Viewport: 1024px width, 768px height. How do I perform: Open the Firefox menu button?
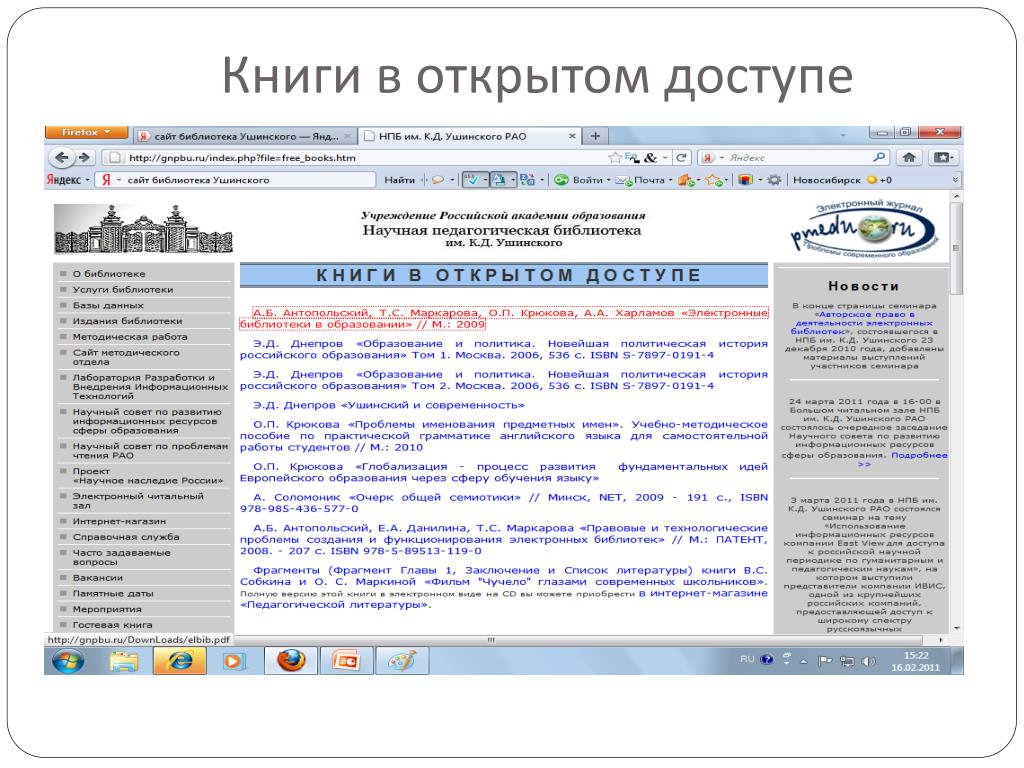86,133
